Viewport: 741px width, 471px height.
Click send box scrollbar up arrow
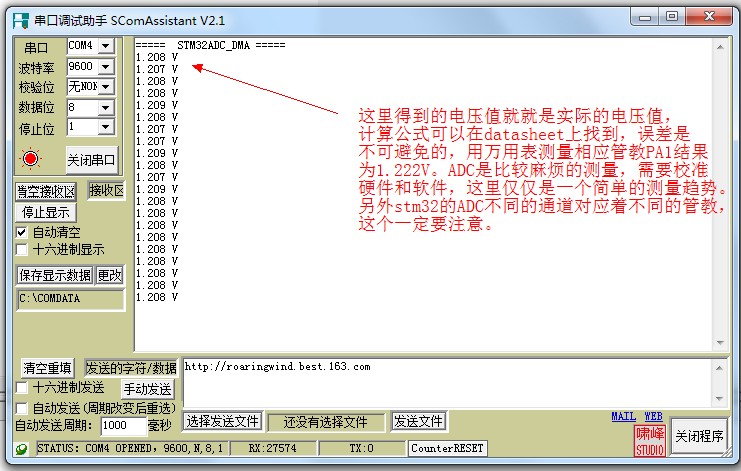click(720, 368)
